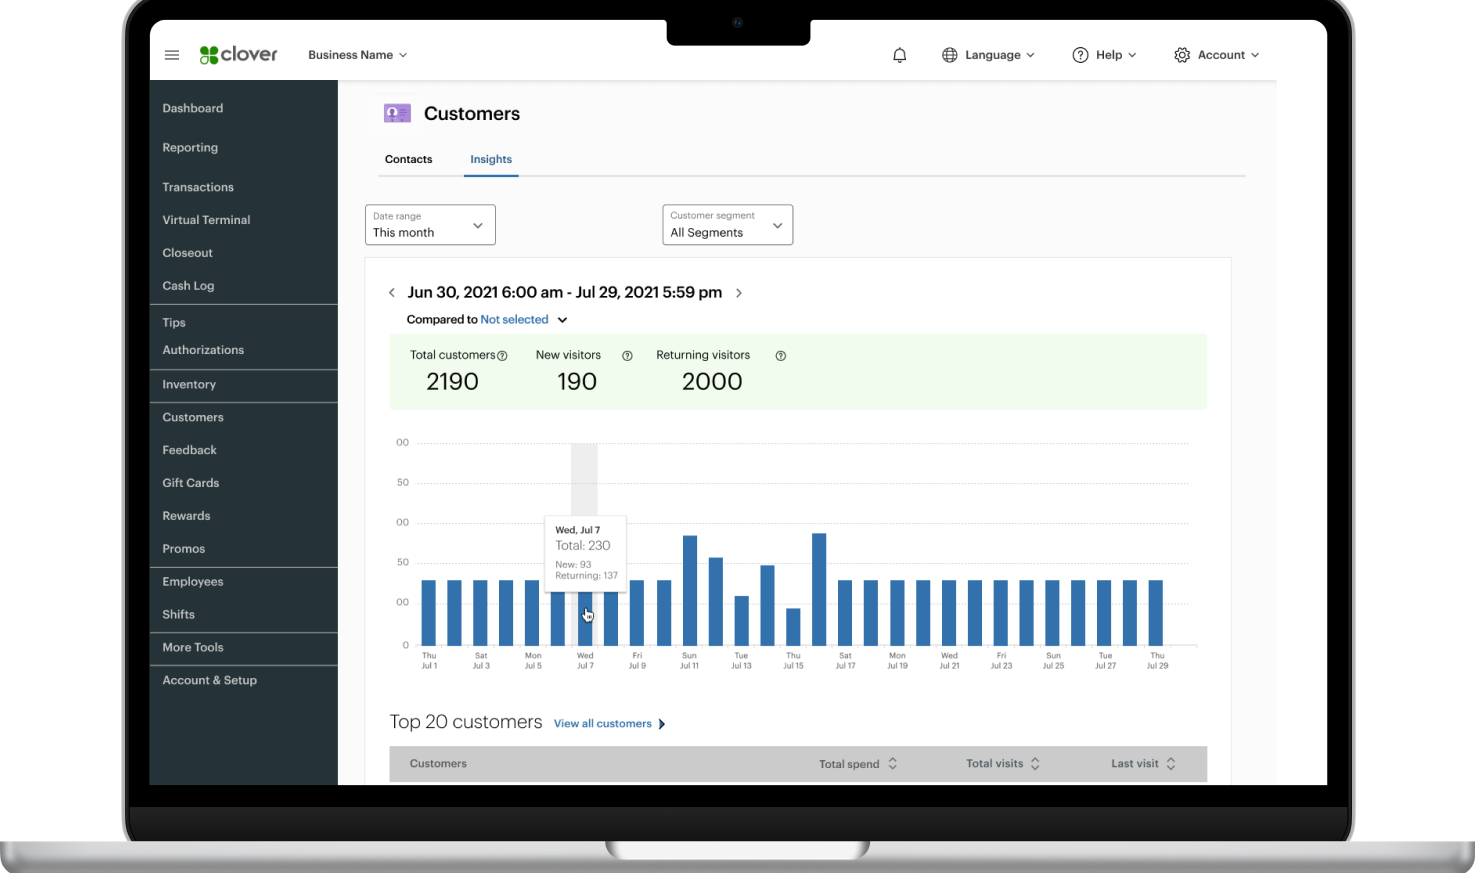Open the Date range dropdown
Screen dimensions: 1475x873
tap(430, 225)
